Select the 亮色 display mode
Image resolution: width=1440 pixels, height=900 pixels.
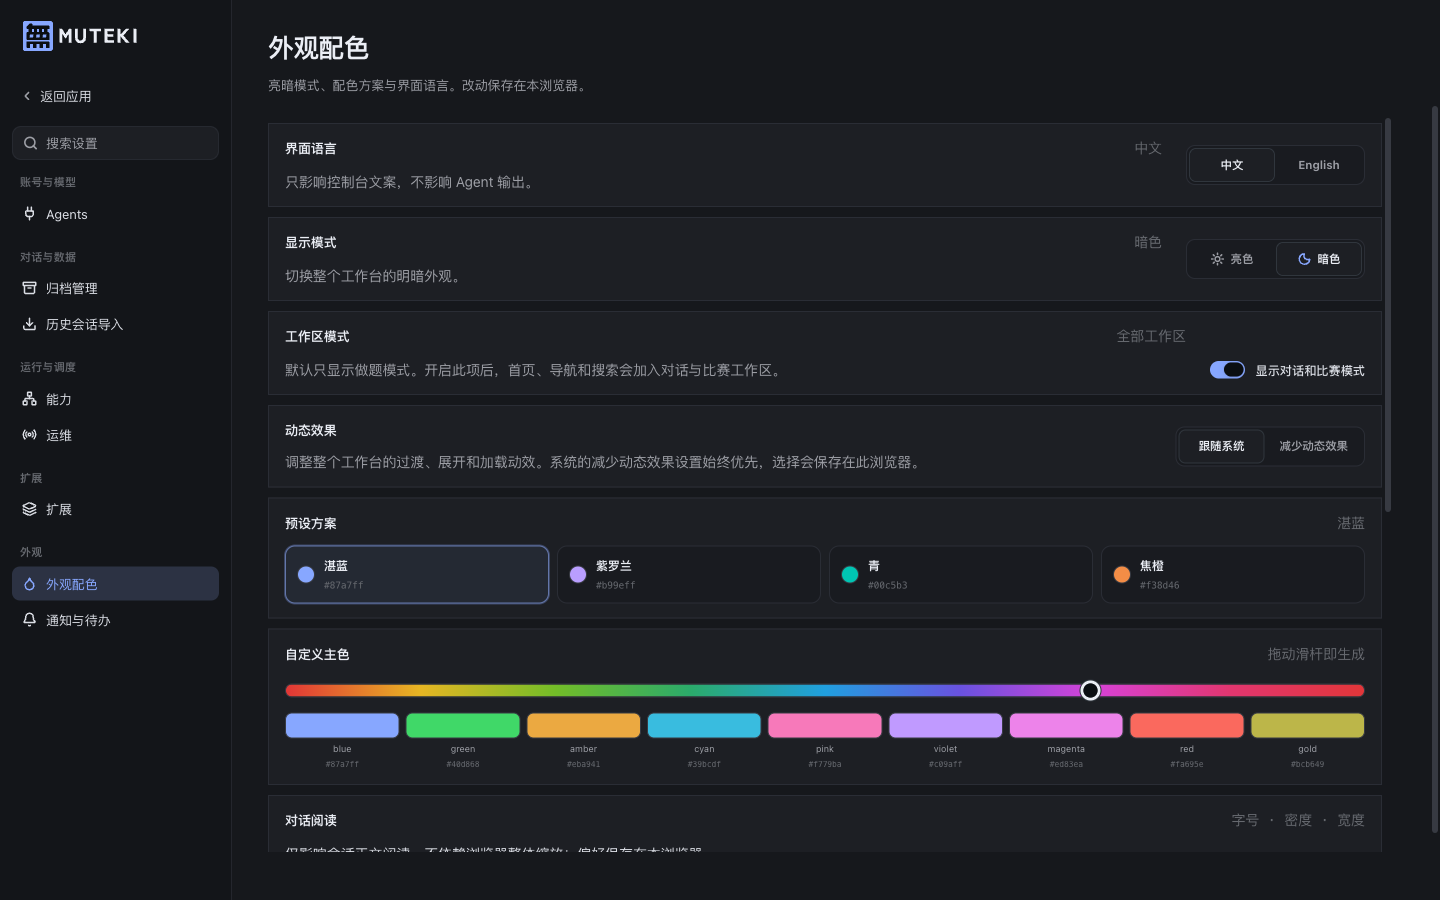coord(1232,259)
